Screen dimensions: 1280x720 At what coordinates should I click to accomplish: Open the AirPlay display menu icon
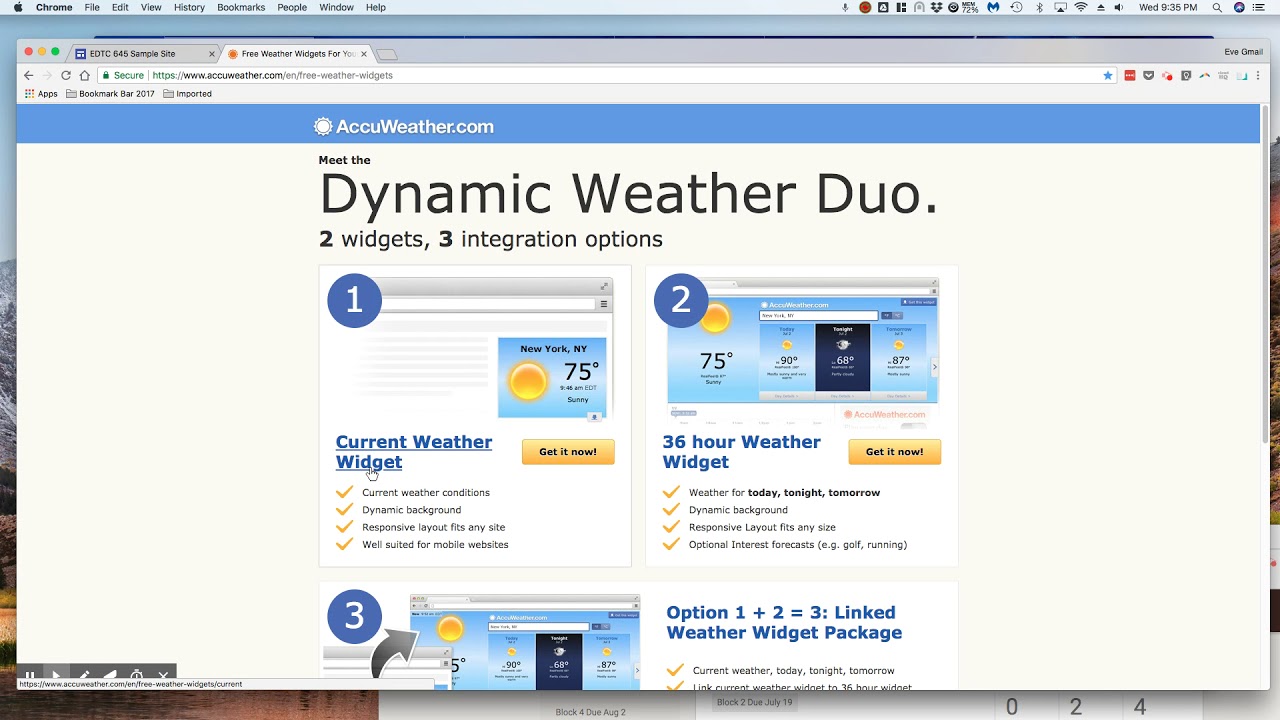1060,7
